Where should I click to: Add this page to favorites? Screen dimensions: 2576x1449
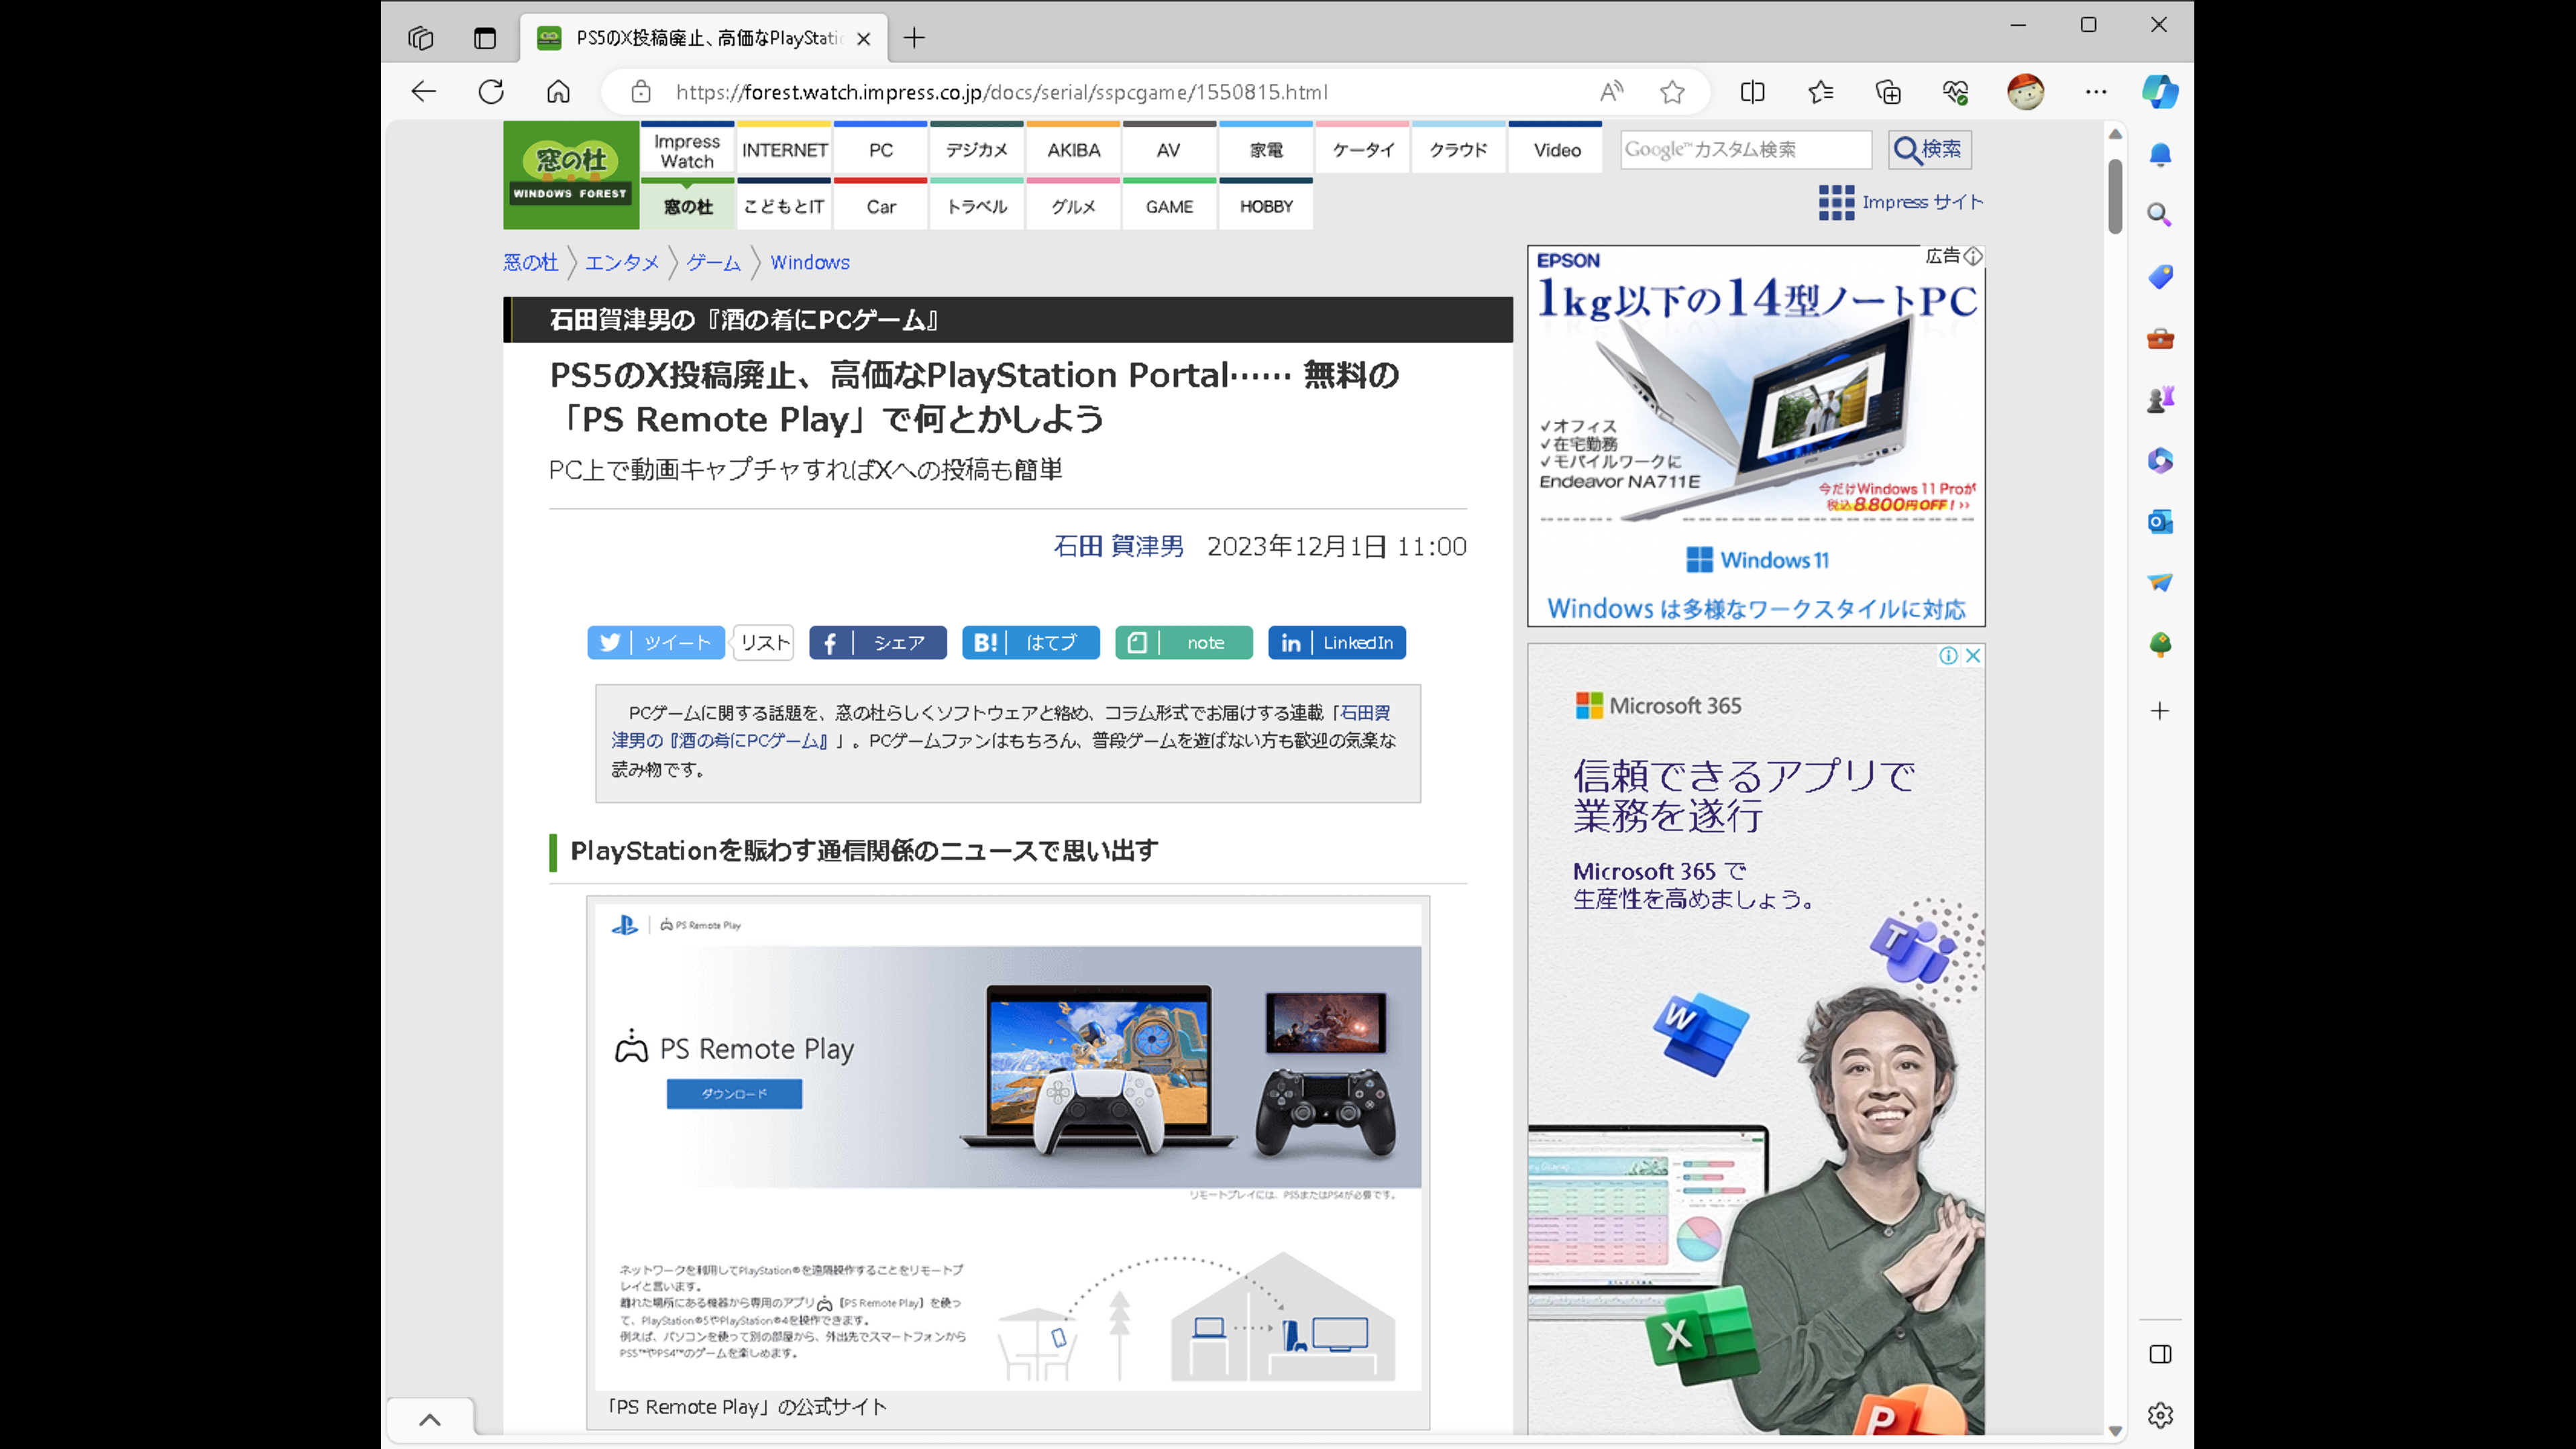pyautogui.click(x=1673, y=92)
